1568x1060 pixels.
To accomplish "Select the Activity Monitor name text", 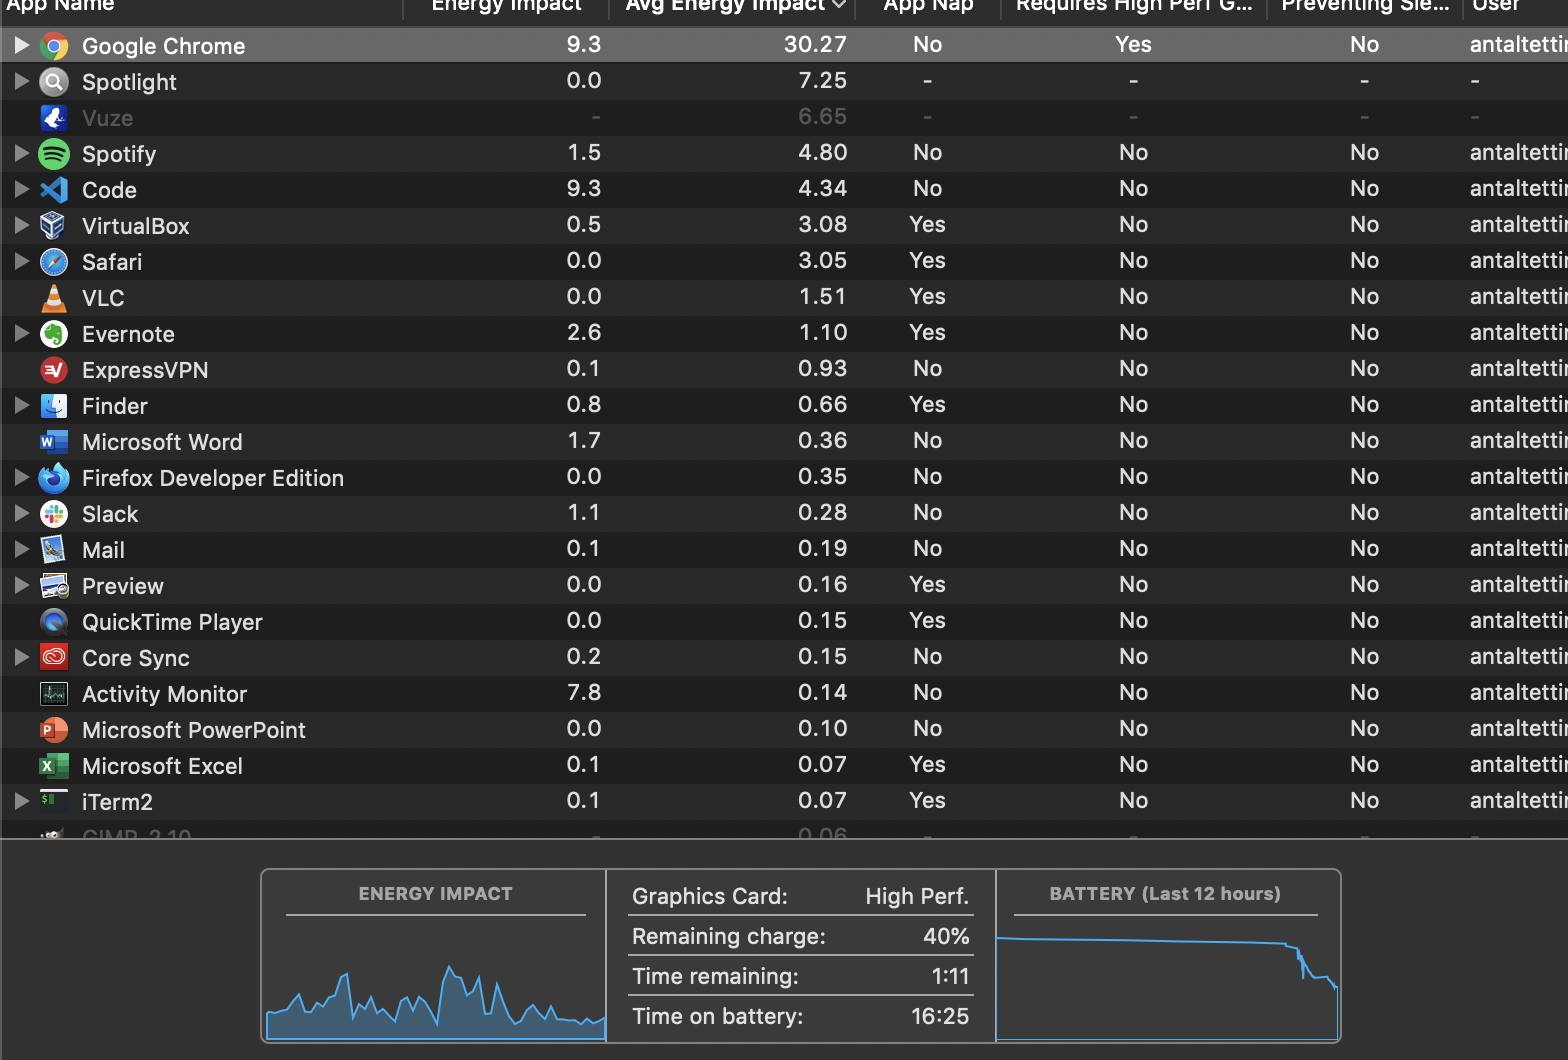I will (x=164, y=694).
